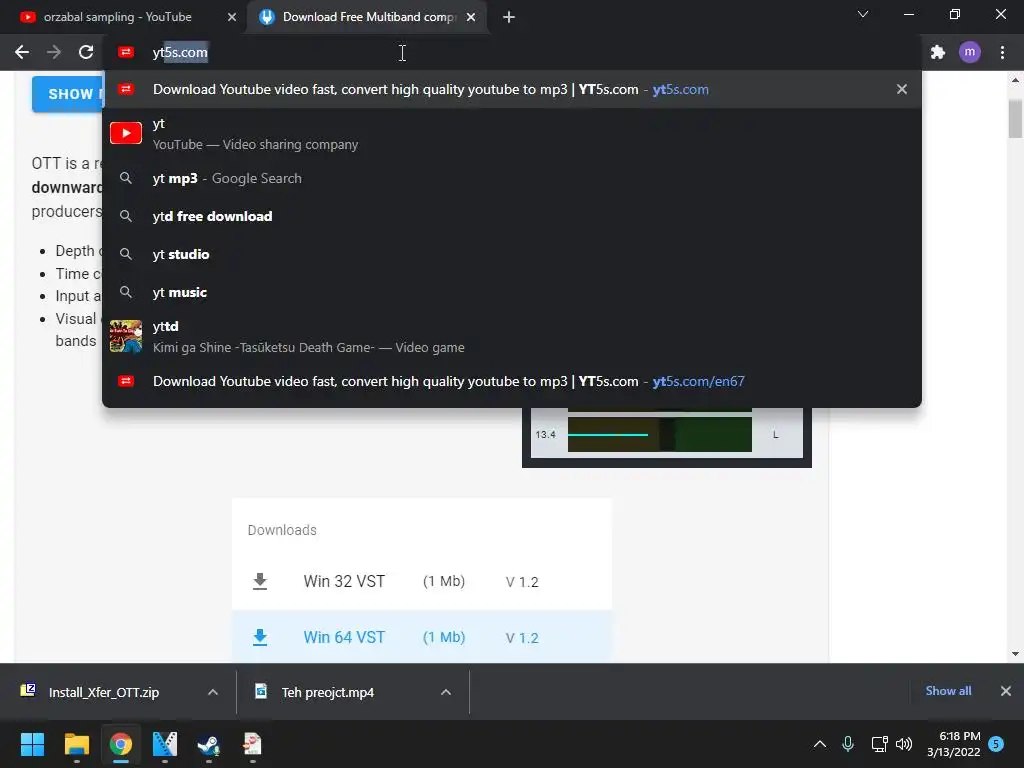Download the Win 64 VST

click(422, 637)
